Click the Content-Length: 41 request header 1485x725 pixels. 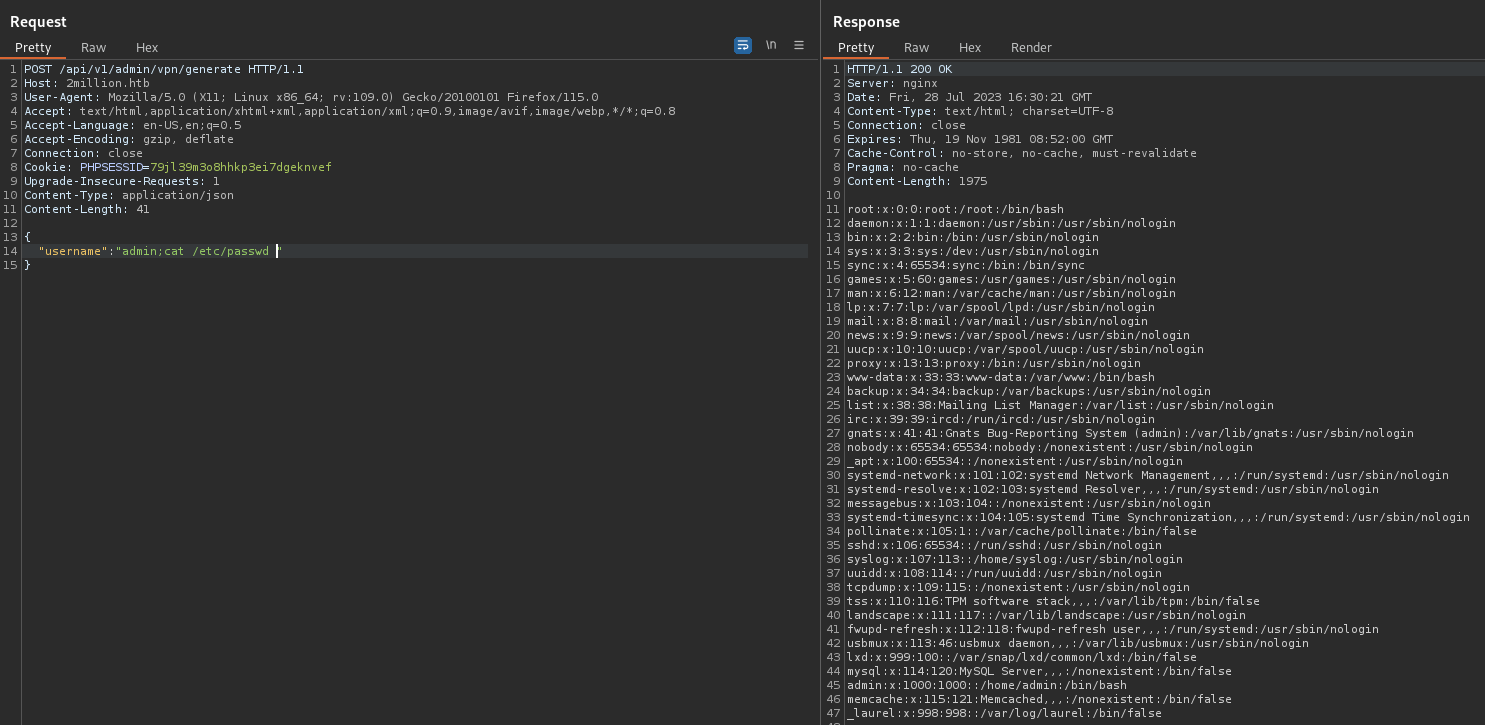pos(87,209)
